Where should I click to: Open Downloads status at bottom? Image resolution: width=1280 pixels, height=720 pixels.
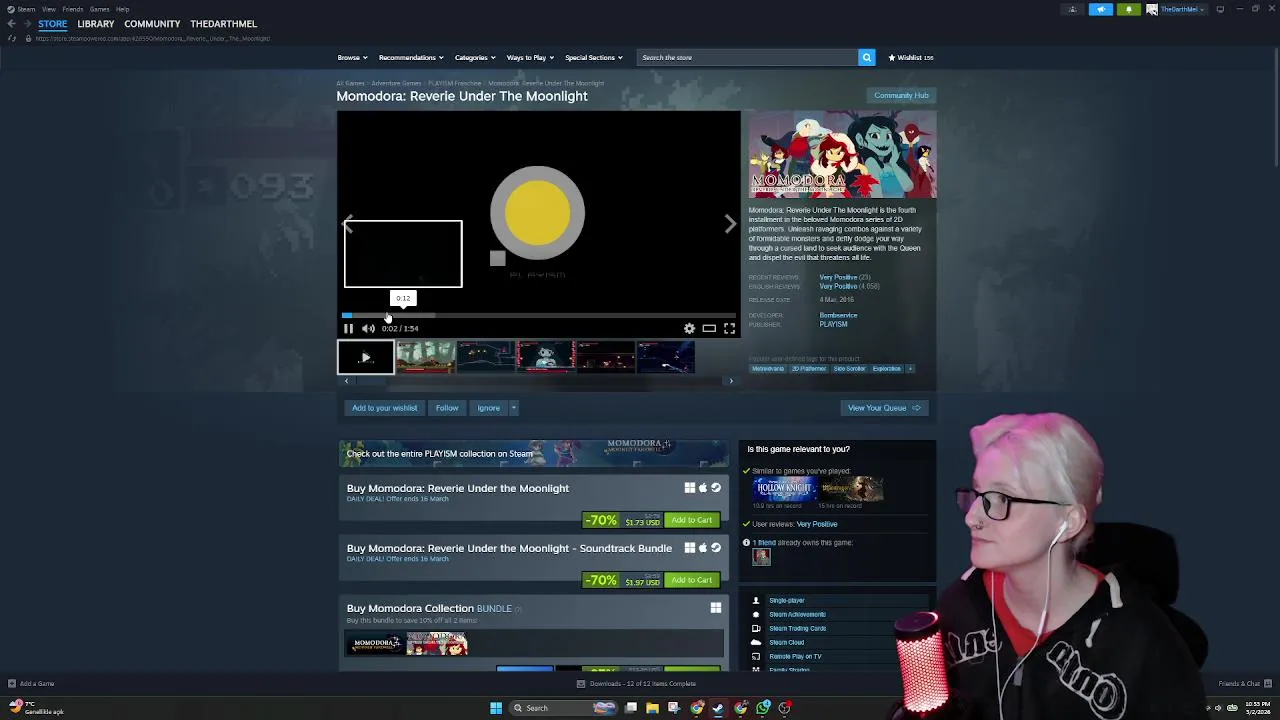[637, 684]
